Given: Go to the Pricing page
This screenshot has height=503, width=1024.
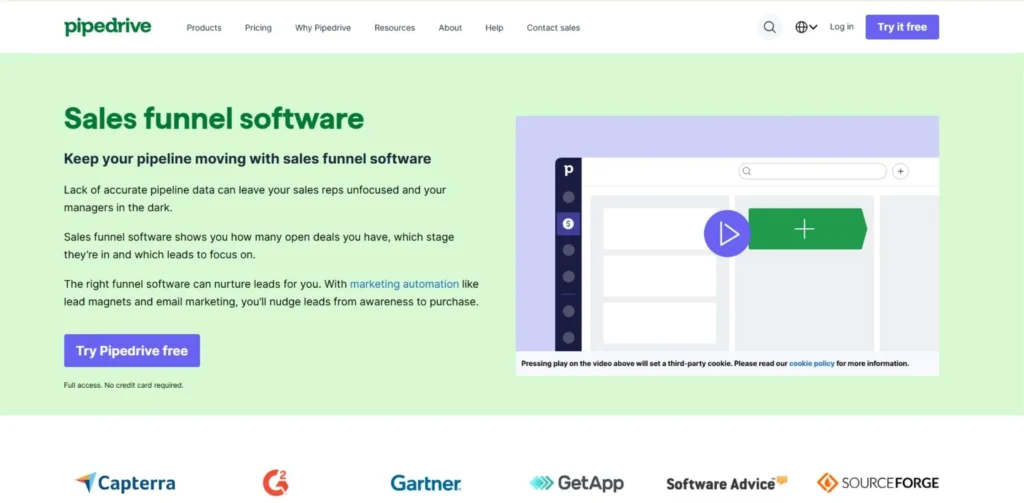Looking at the screenshot, I should tap(258, 28).
